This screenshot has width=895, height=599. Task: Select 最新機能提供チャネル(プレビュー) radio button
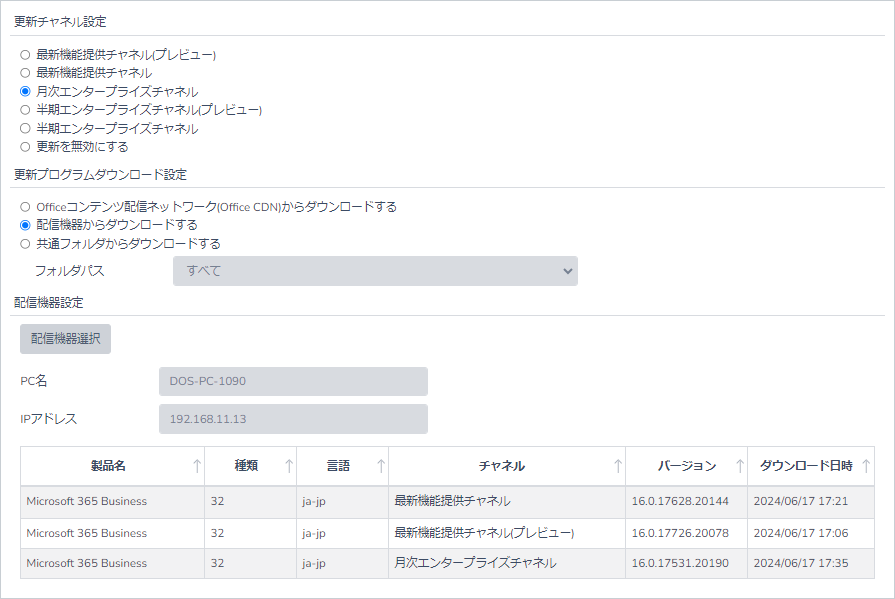click(25, 55)
